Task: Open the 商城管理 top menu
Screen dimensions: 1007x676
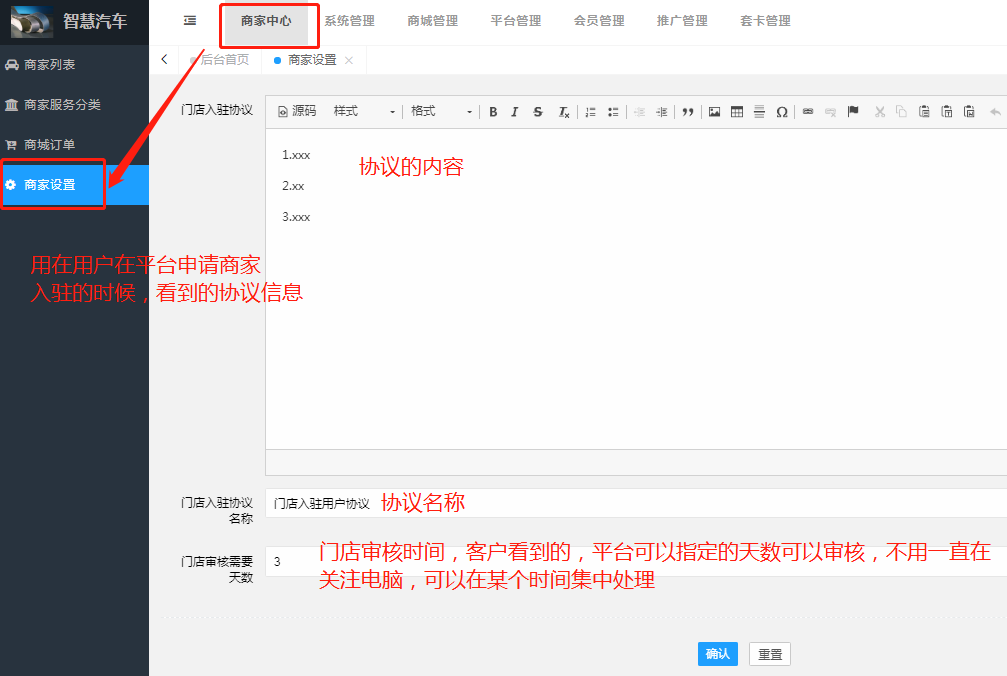Action: click(x=432, y=21)
